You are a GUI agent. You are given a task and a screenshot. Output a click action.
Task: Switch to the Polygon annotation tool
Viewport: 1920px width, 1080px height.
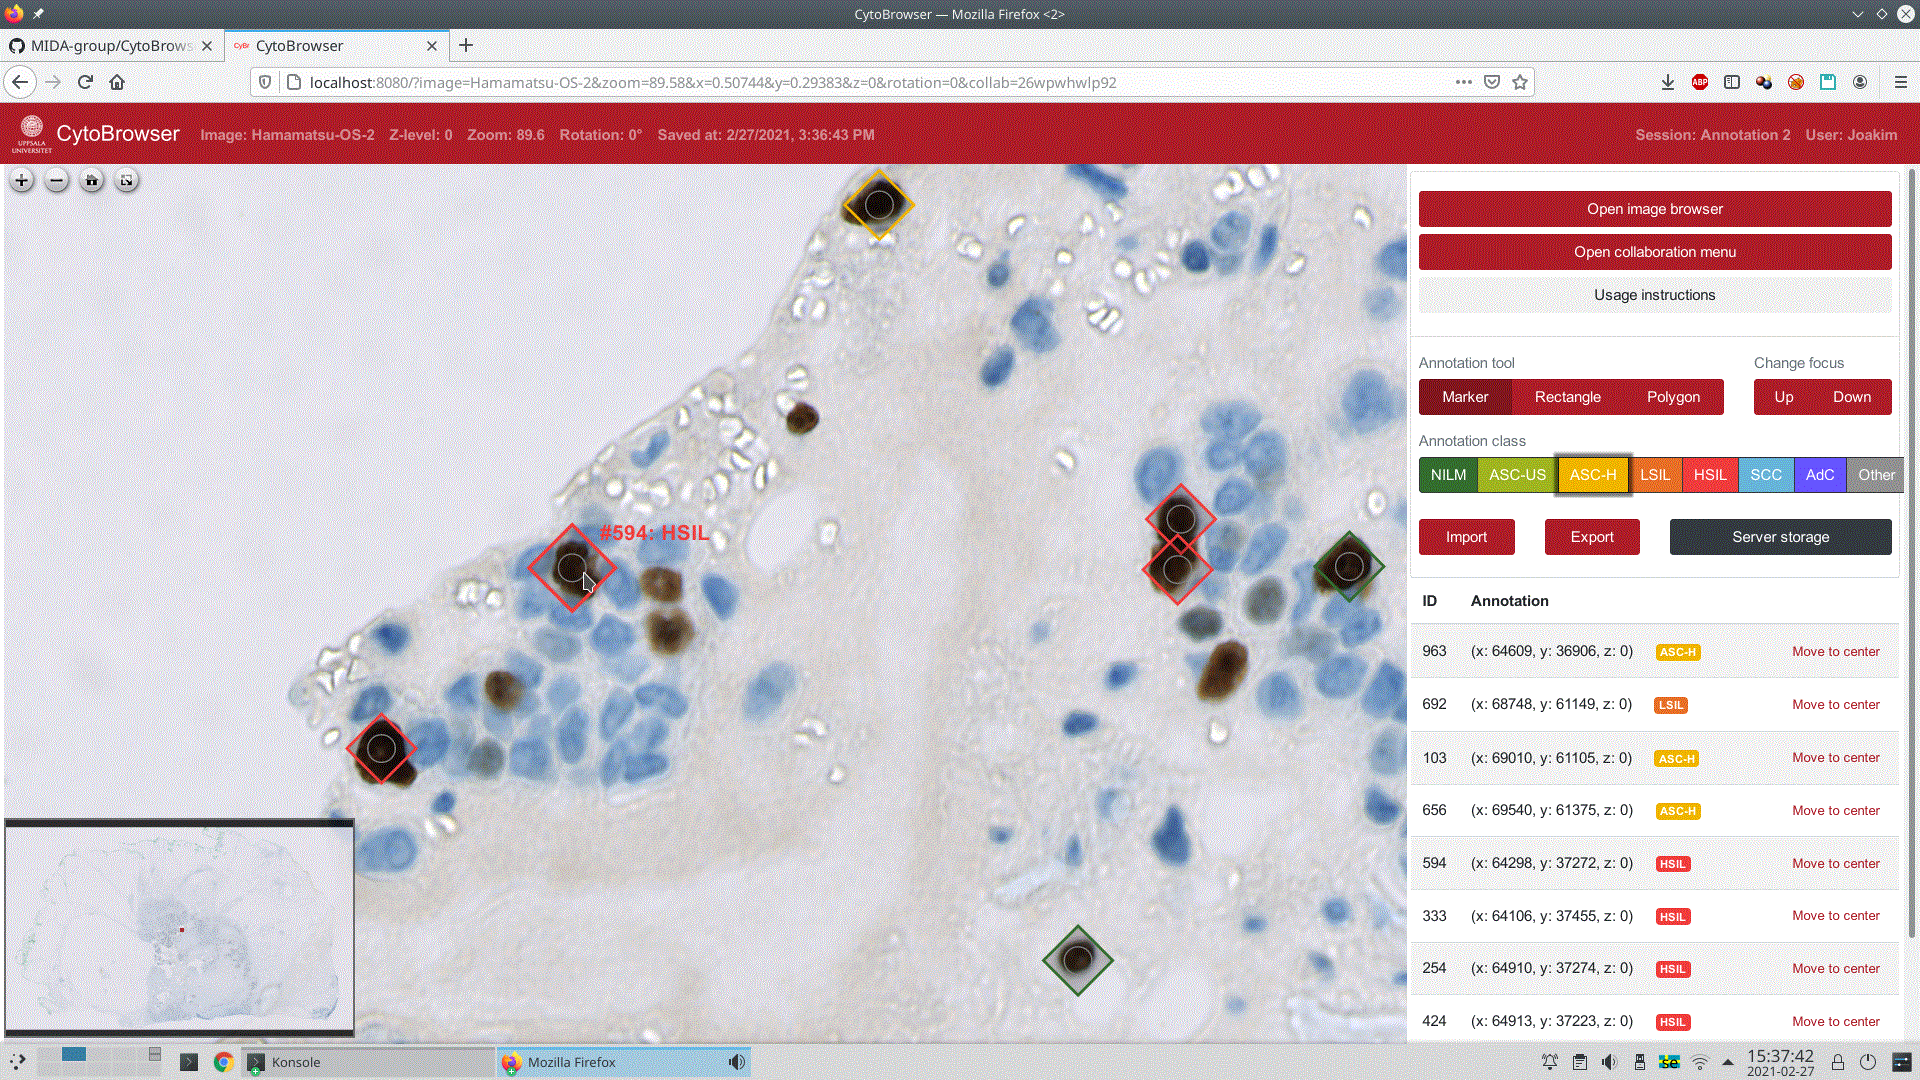click(1673, 397)
